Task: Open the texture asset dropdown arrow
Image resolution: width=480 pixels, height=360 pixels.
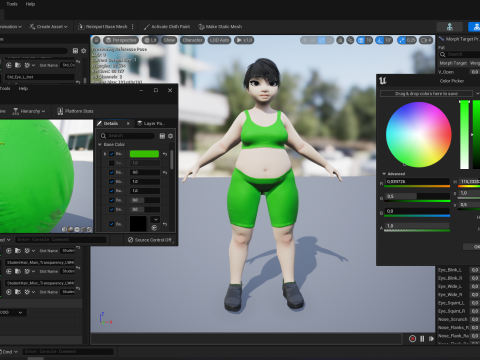Action: (156, 219)
